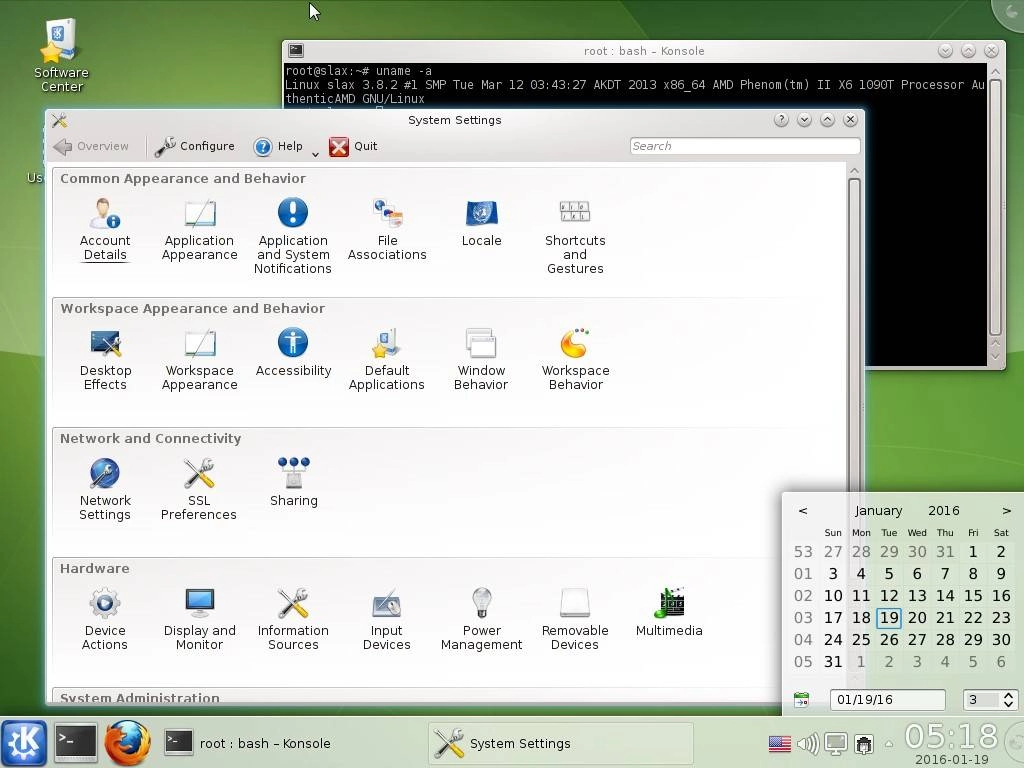This screenshot has width=1024, height=768.
Task: Select January 26 in calendar
Action: click(x=889, y=639)
